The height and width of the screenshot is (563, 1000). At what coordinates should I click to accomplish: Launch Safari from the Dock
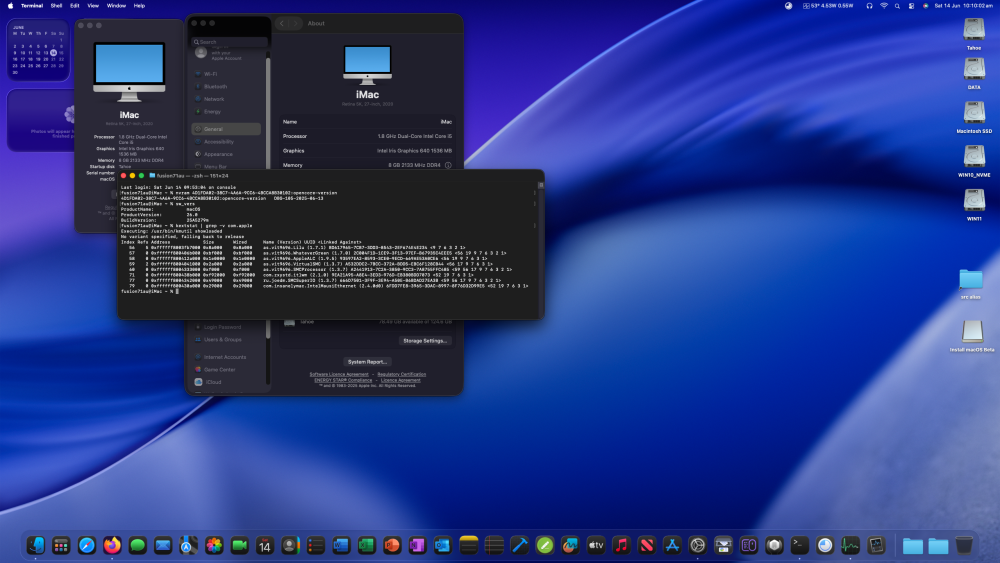87,545
